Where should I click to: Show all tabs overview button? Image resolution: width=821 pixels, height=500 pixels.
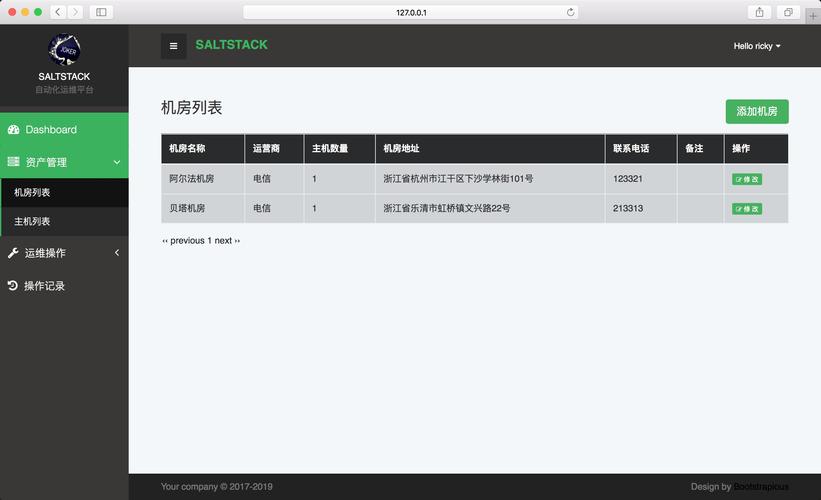pyautogui.click(x=788, y=12)
